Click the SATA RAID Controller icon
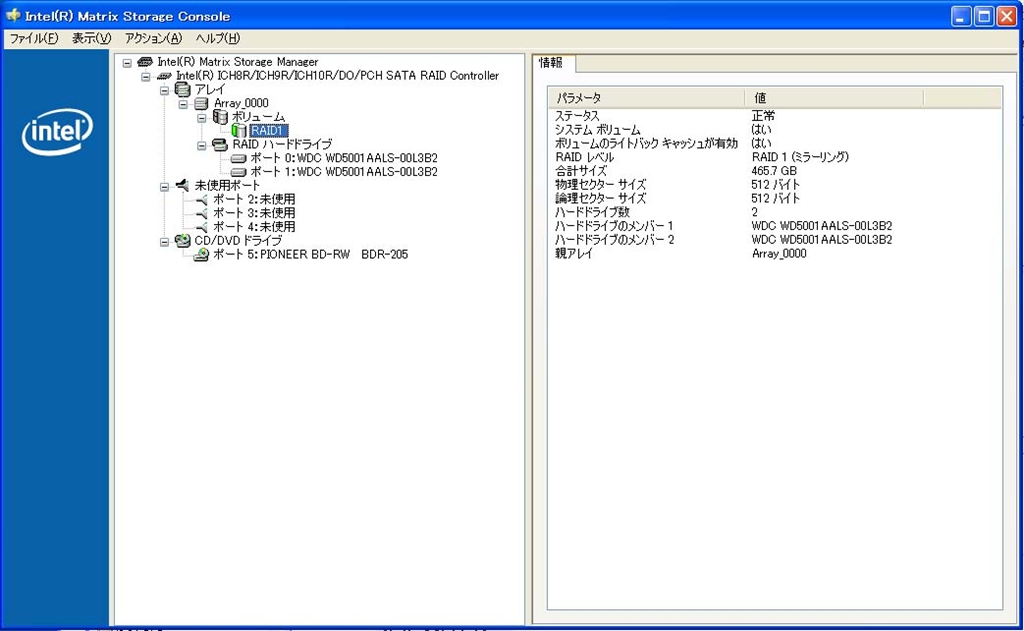Image resolution: width=1024 pixels, height=631 pixels. click(164, 76)
